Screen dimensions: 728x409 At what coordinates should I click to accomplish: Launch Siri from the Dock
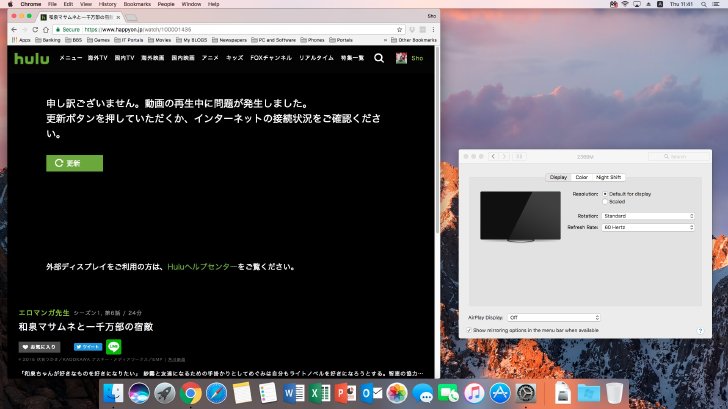tap(139, 393)
